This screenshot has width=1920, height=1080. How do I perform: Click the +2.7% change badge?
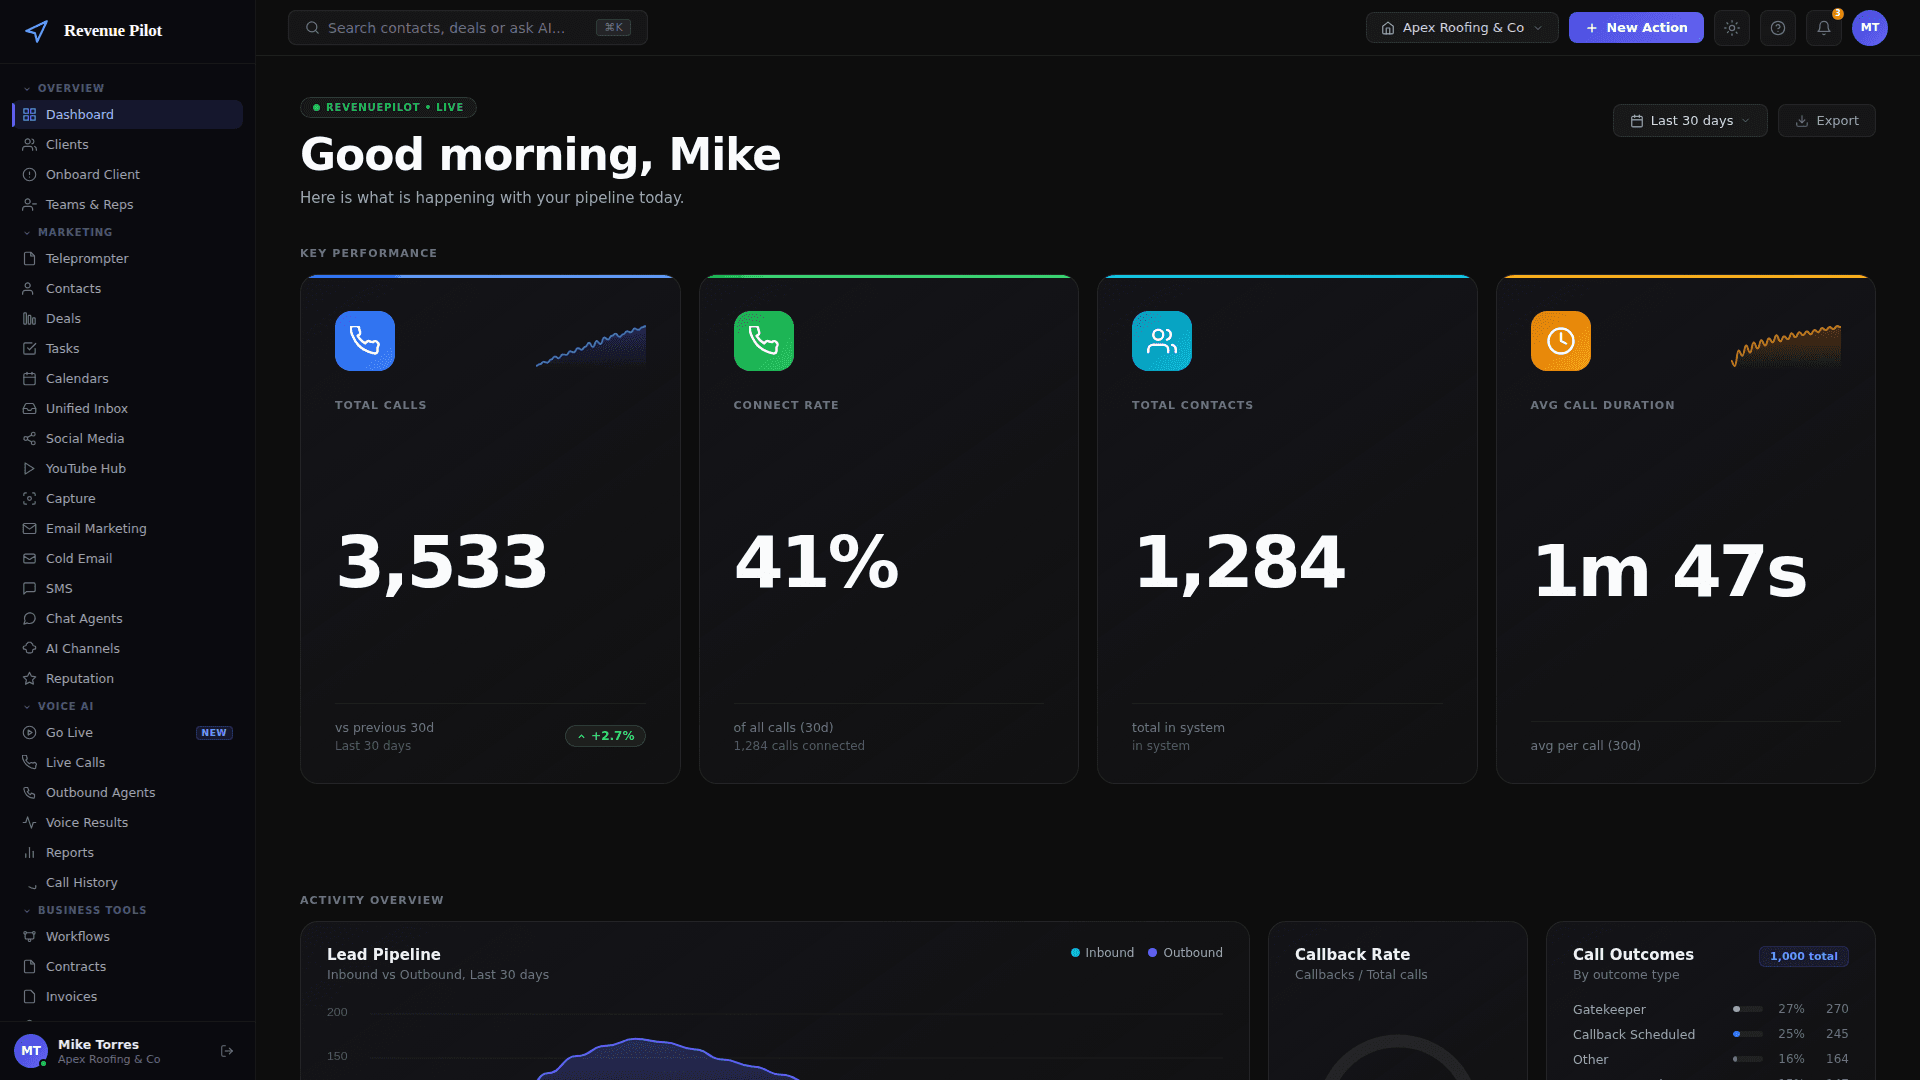[605, 736]
